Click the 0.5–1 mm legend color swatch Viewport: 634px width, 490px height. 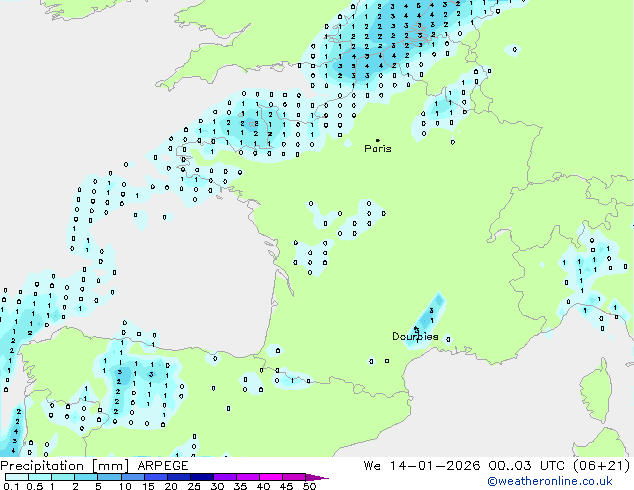(40, 477)
